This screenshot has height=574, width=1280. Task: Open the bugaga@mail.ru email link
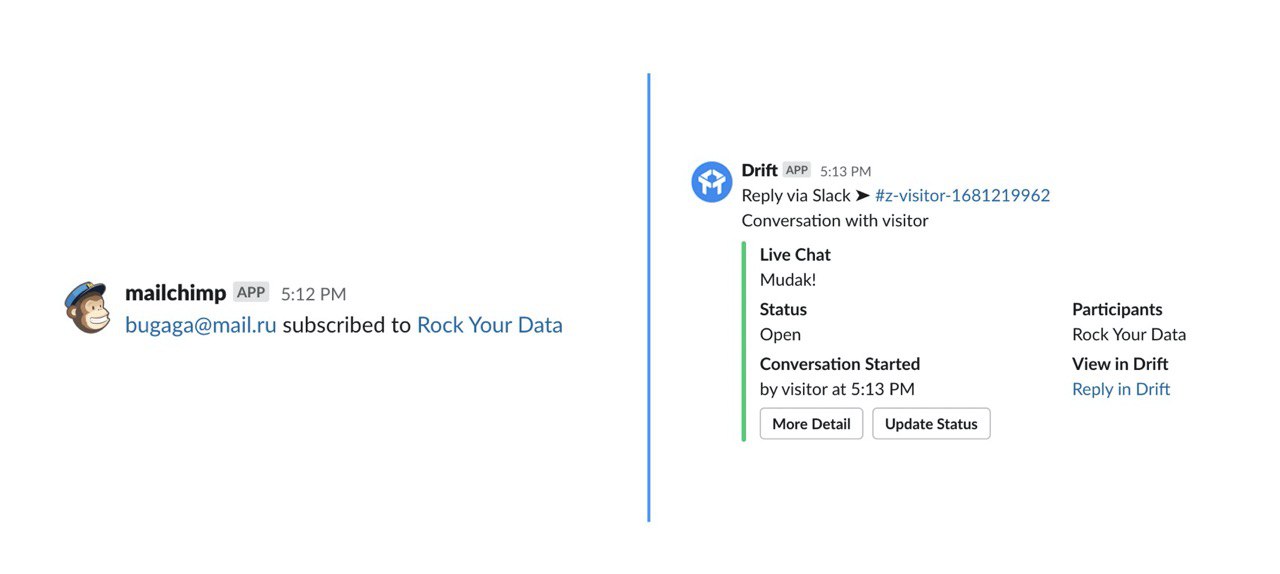(x=200, y=325)
